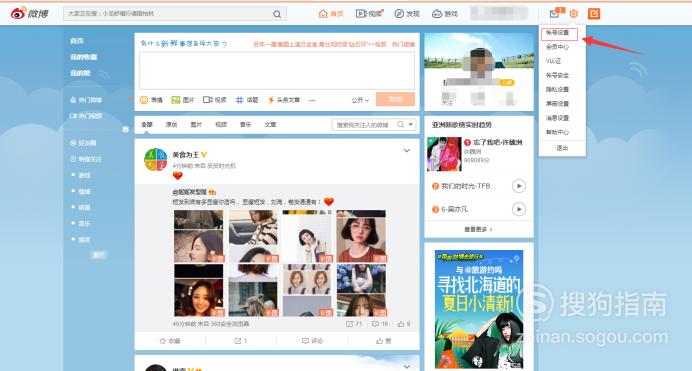This screenshot has height=371, width=692.
Task: Select 帐号安全 in the settings menu
Action: (557, 75)
